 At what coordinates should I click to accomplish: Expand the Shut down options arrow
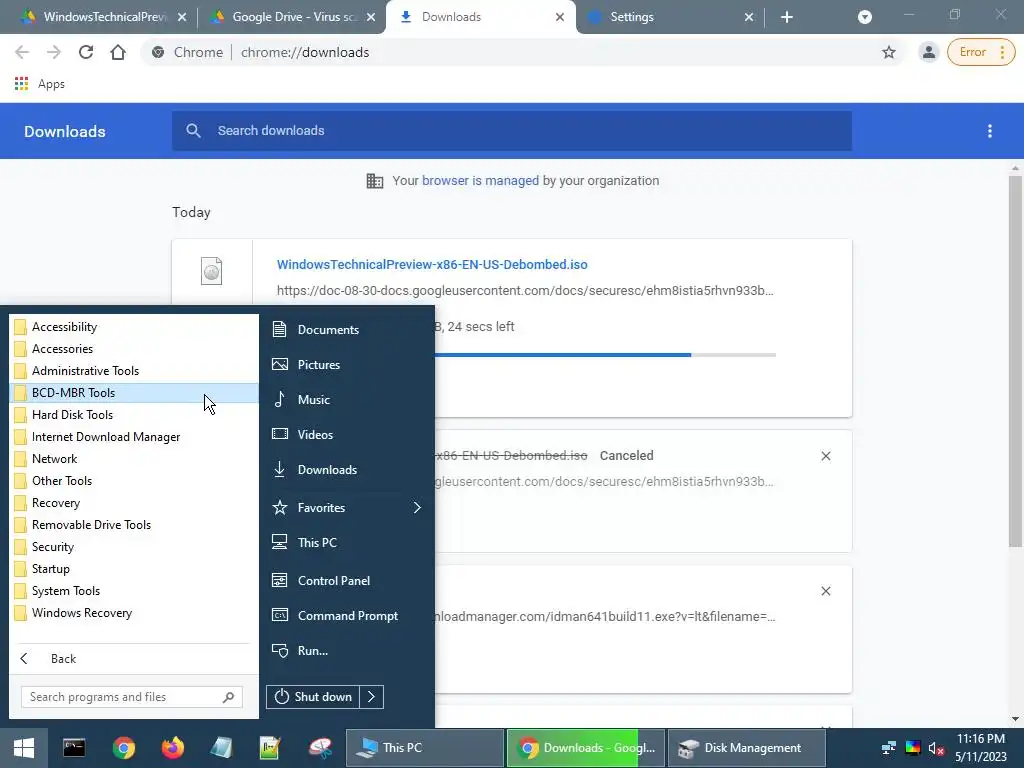[372, 697]
